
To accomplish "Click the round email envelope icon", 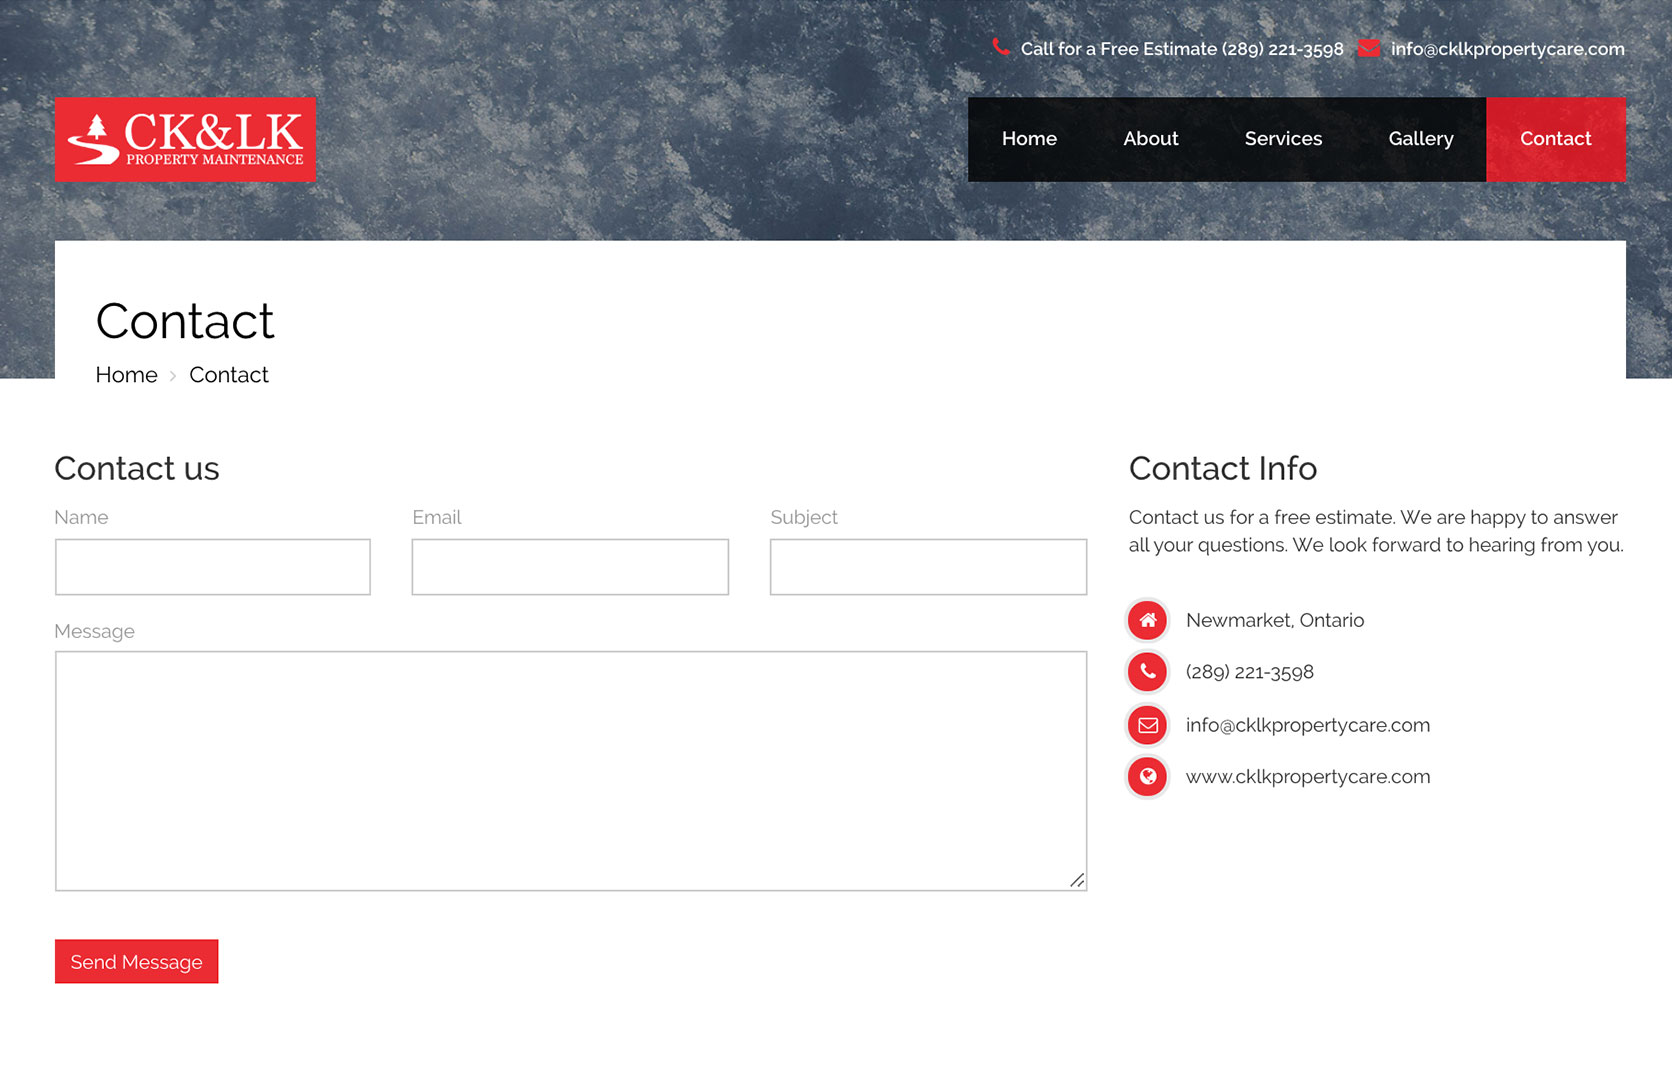I will pos(1148,725).
